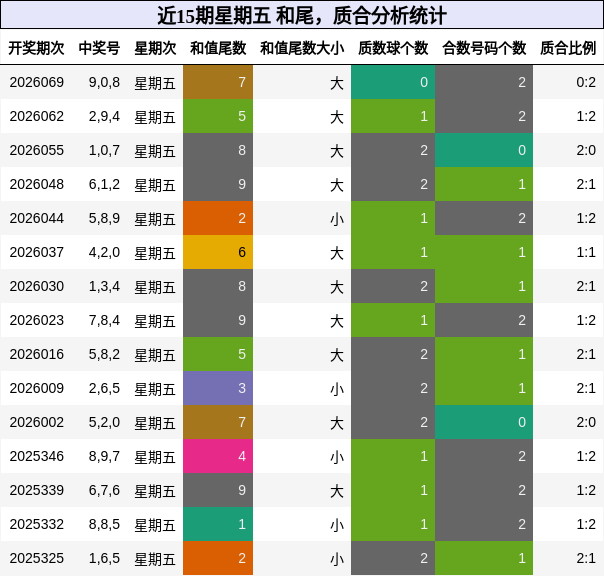Click prime count 2 in row 2026016
The height and width of the screenshot is (576, 604).
click(x=393, y=354)
